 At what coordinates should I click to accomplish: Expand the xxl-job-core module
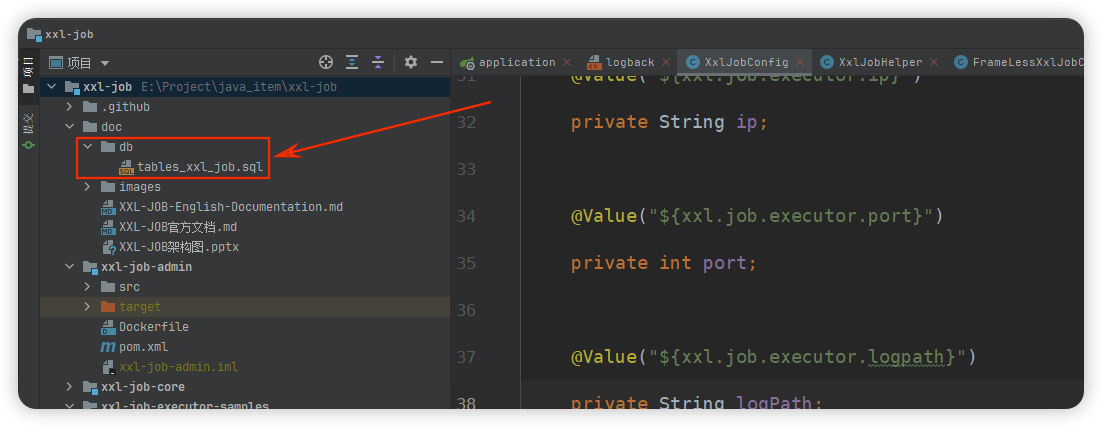click(x=69, y=387)
